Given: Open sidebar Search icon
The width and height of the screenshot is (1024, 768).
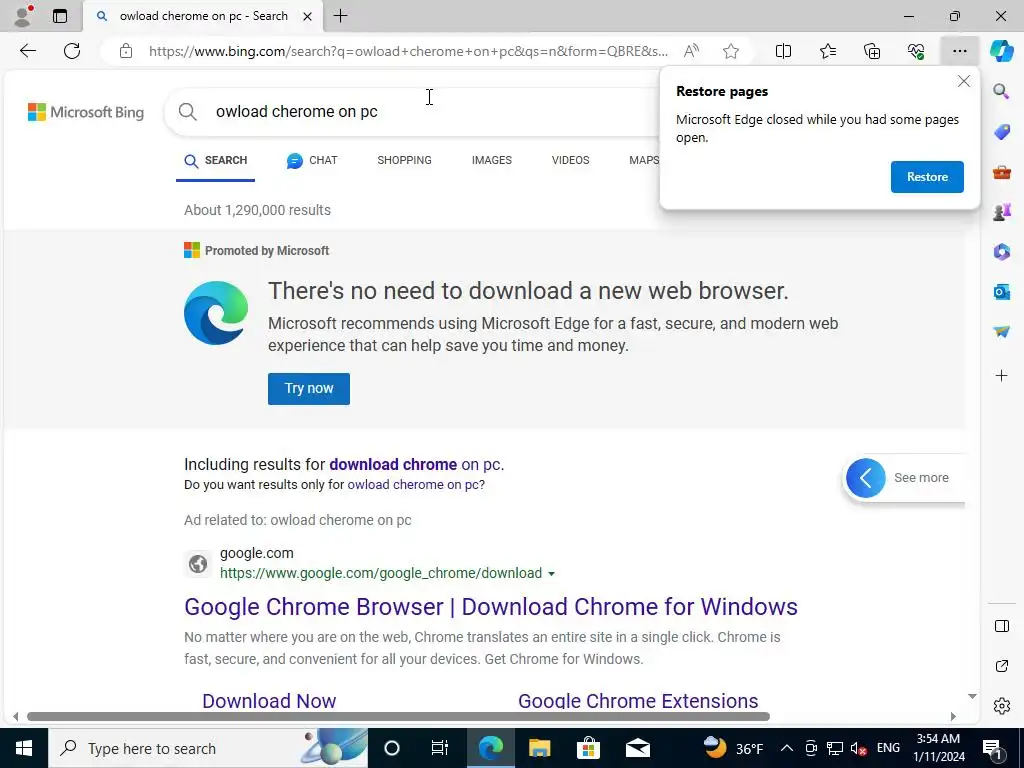Looking at the screenshot, I should point(1001,91).
